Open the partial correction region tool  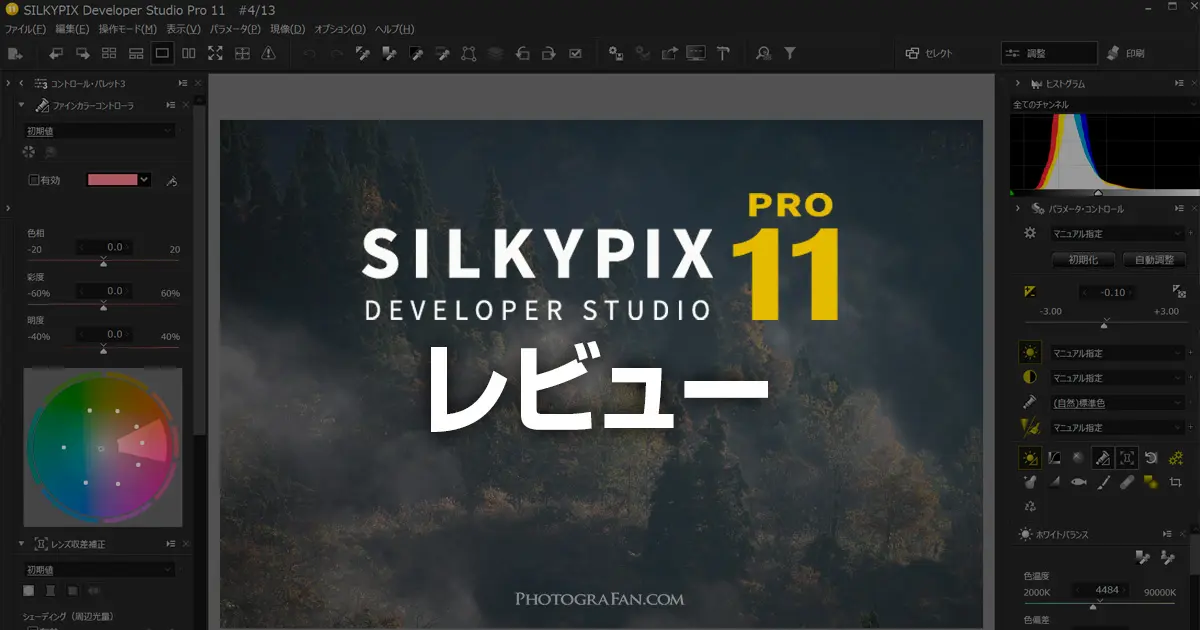click(468, 53)
